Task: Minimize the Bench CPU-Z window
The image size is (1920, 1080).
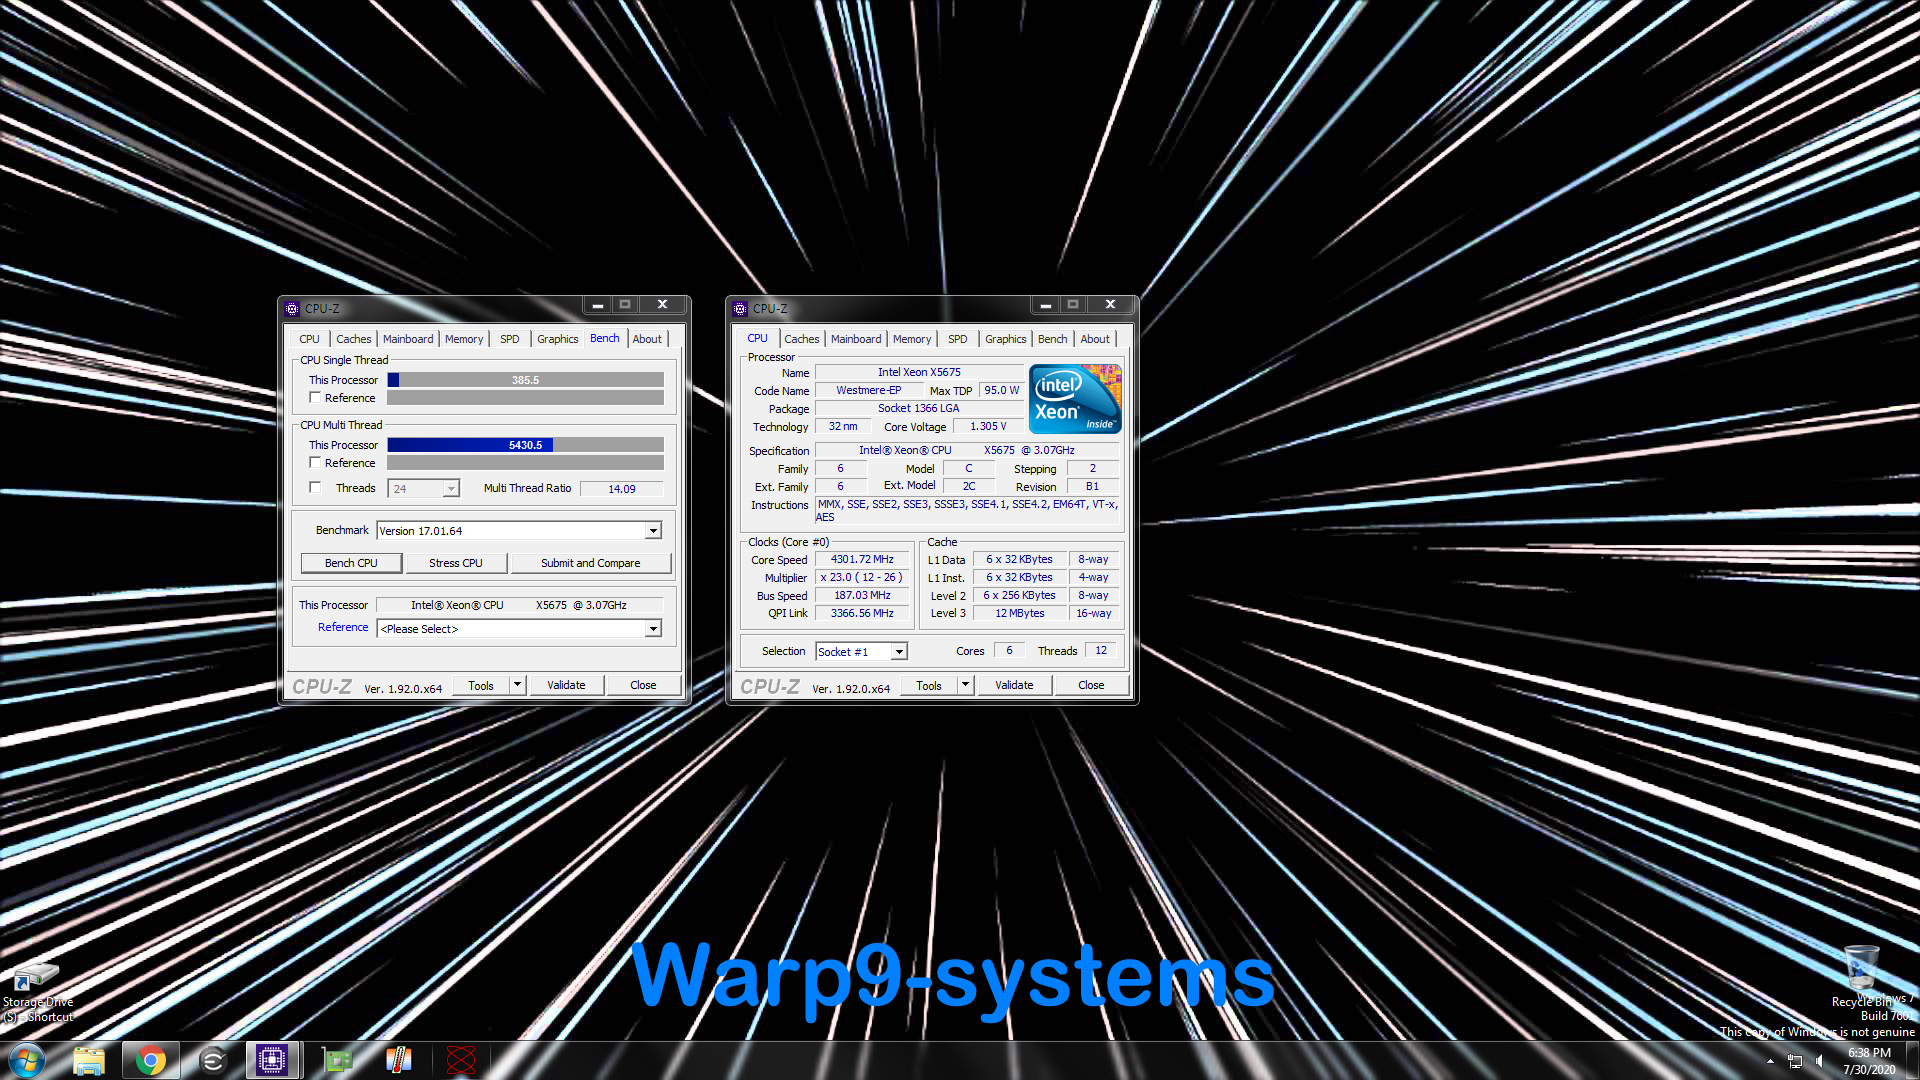Action: coord(597,305)
